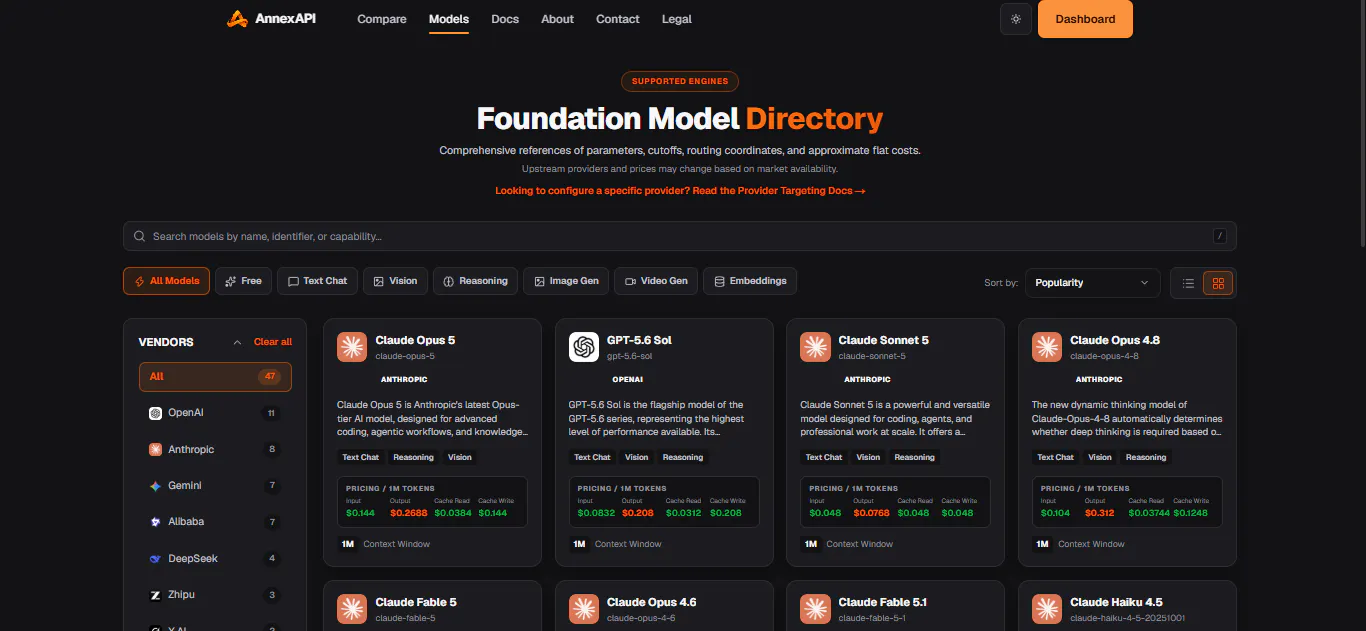Click Reasoning tag on Claude Opus 5 card

tap(413, 457)
